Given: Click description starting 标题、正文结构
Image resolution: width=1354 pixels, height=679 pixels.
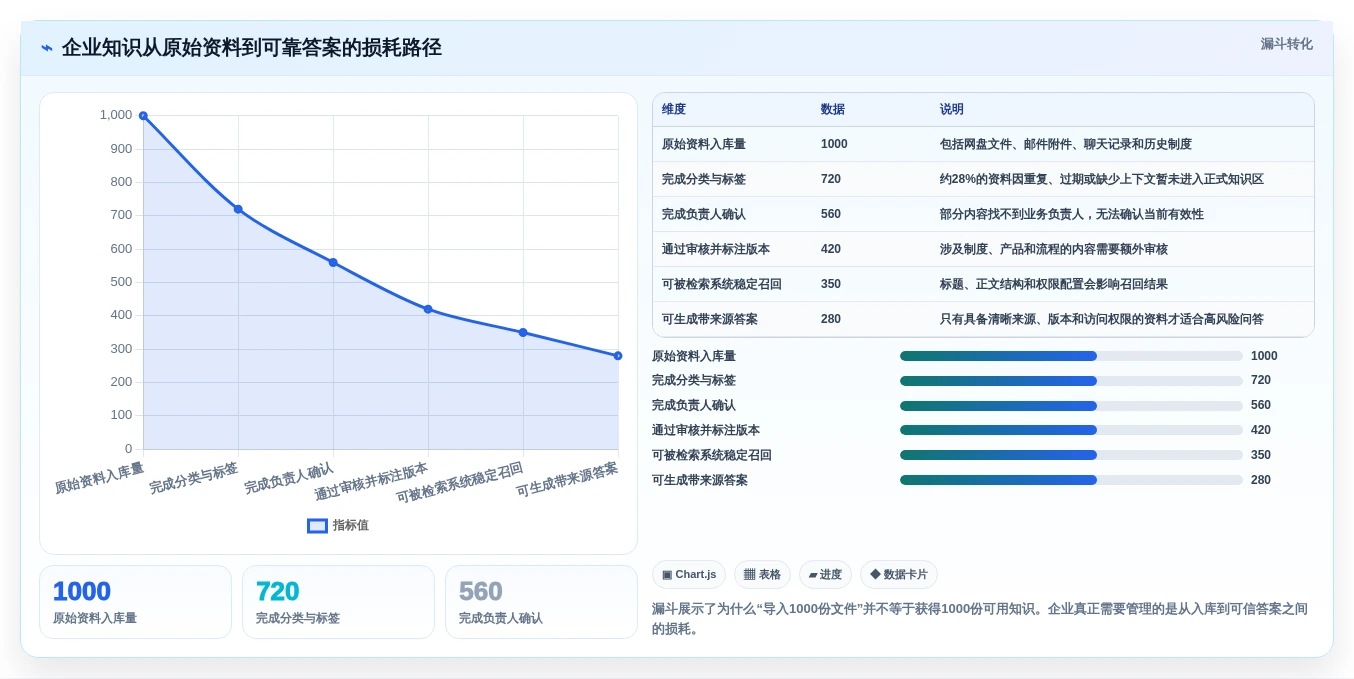Looking at the screenshot, I should (1054, 284).
